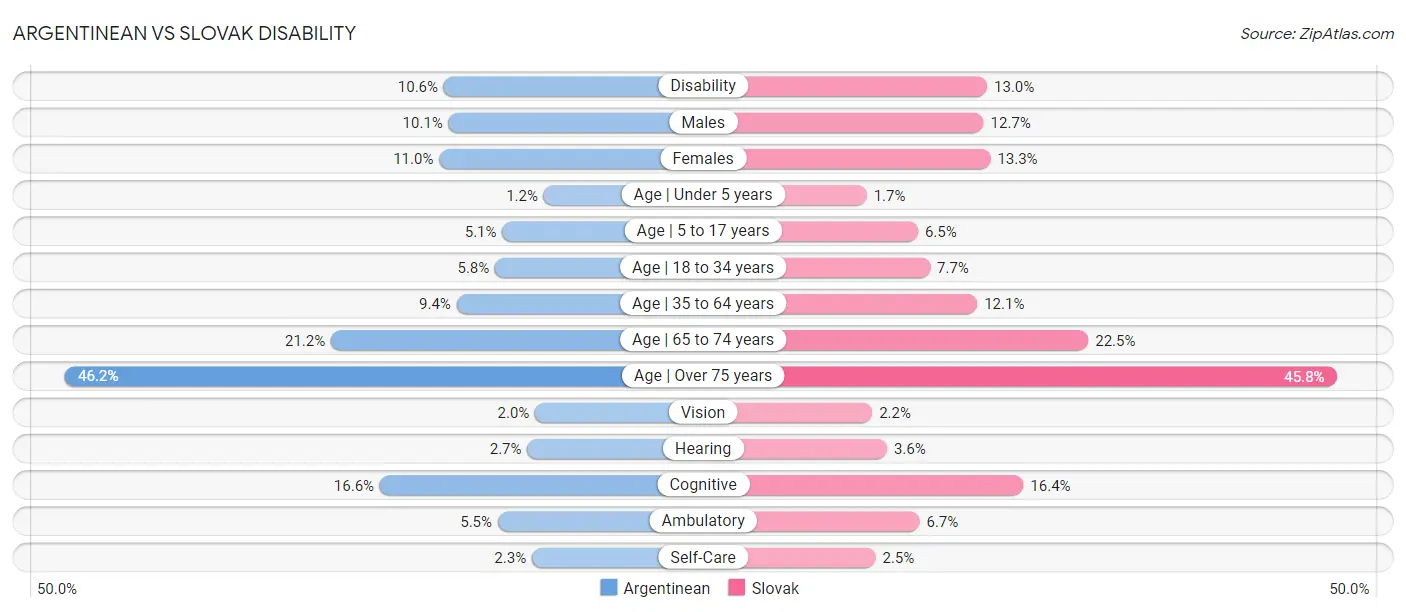This screenshot has width=1406, height=612.
Task: Click the blue Argentinean legend swatch
Action: (x=609, y=588)
